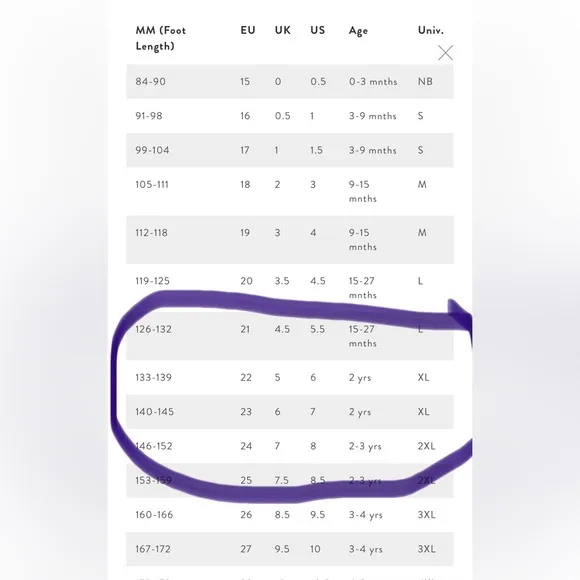Click the US column header

[x=318, y=30]
